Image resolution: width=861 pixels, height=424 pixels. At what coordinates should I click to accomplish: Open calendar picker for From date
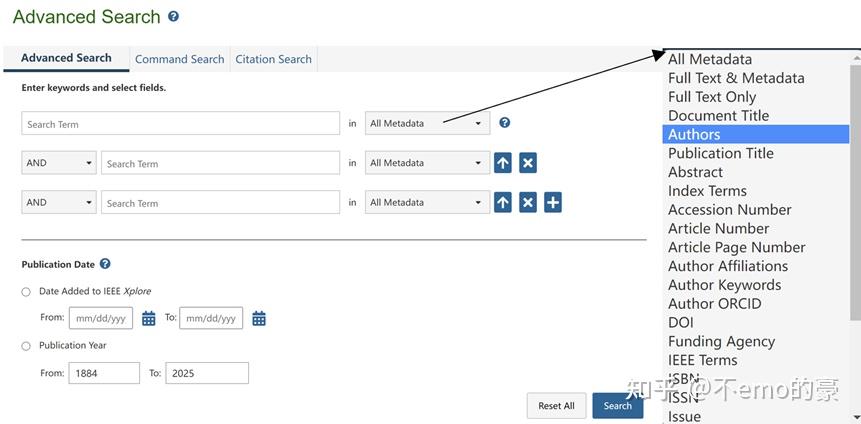[149, 319]
